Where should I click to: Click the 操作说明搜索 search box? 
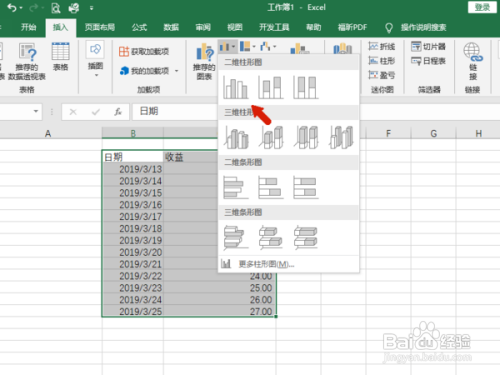click(423, 27)
